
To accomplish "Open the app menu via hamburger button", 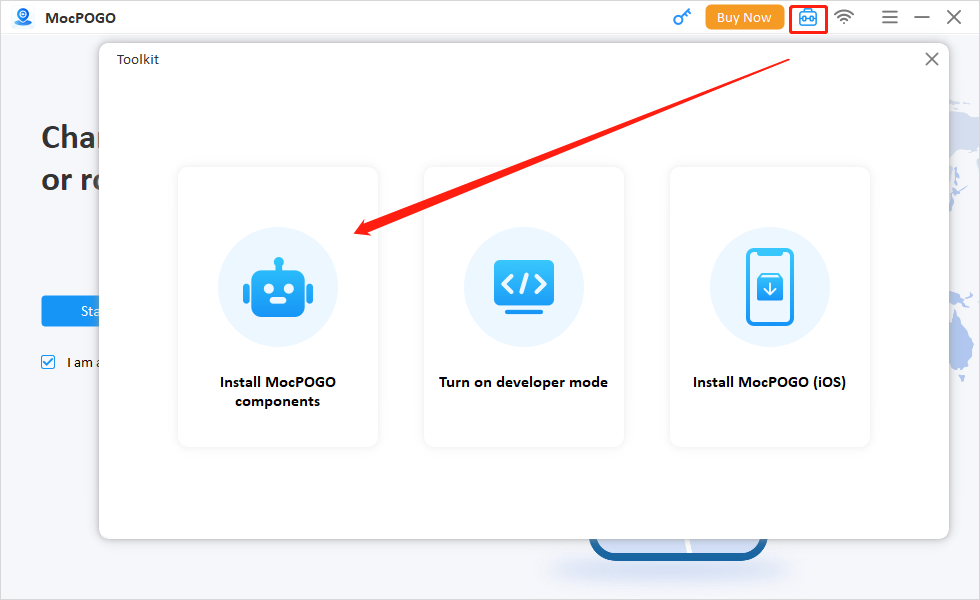I will (889, 17).
